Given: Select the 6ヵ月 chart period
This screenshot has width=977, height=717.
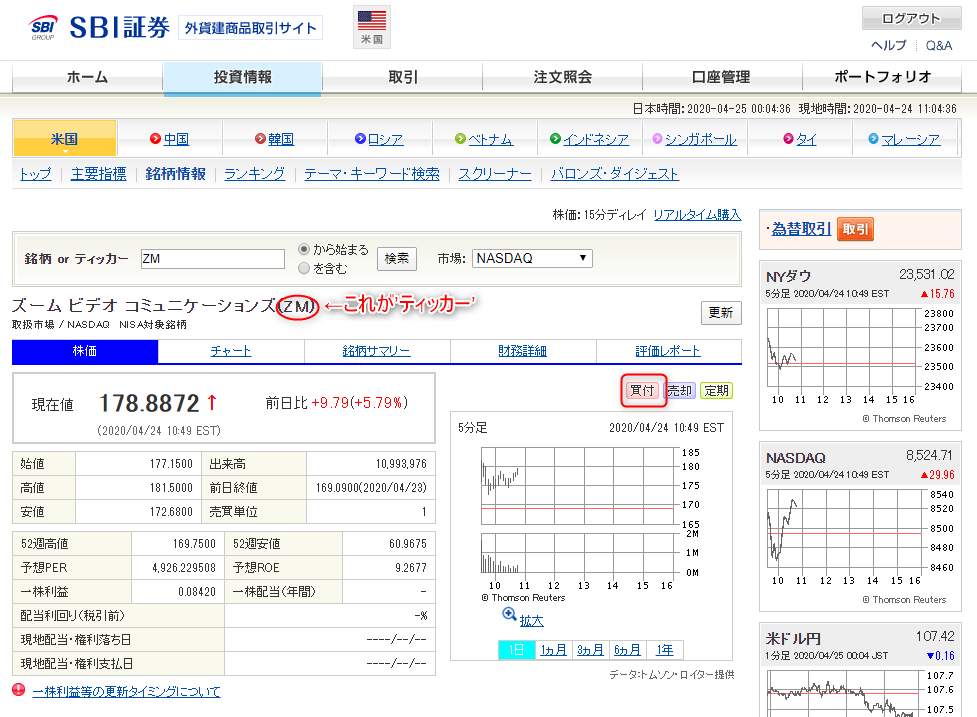Looking at the screenshot, I should (x=627, y=650).
